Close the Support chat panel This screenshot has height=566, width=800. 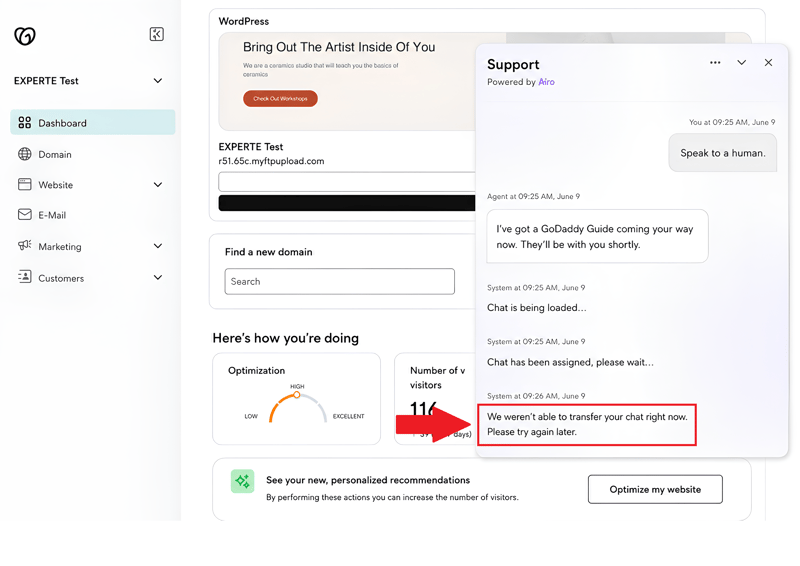tap(768, 62)
